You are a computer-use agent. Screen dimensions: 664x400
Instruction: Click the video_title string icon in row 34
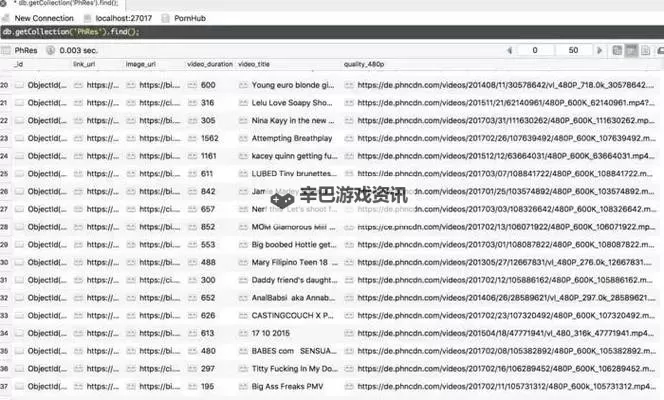point(243,334)
